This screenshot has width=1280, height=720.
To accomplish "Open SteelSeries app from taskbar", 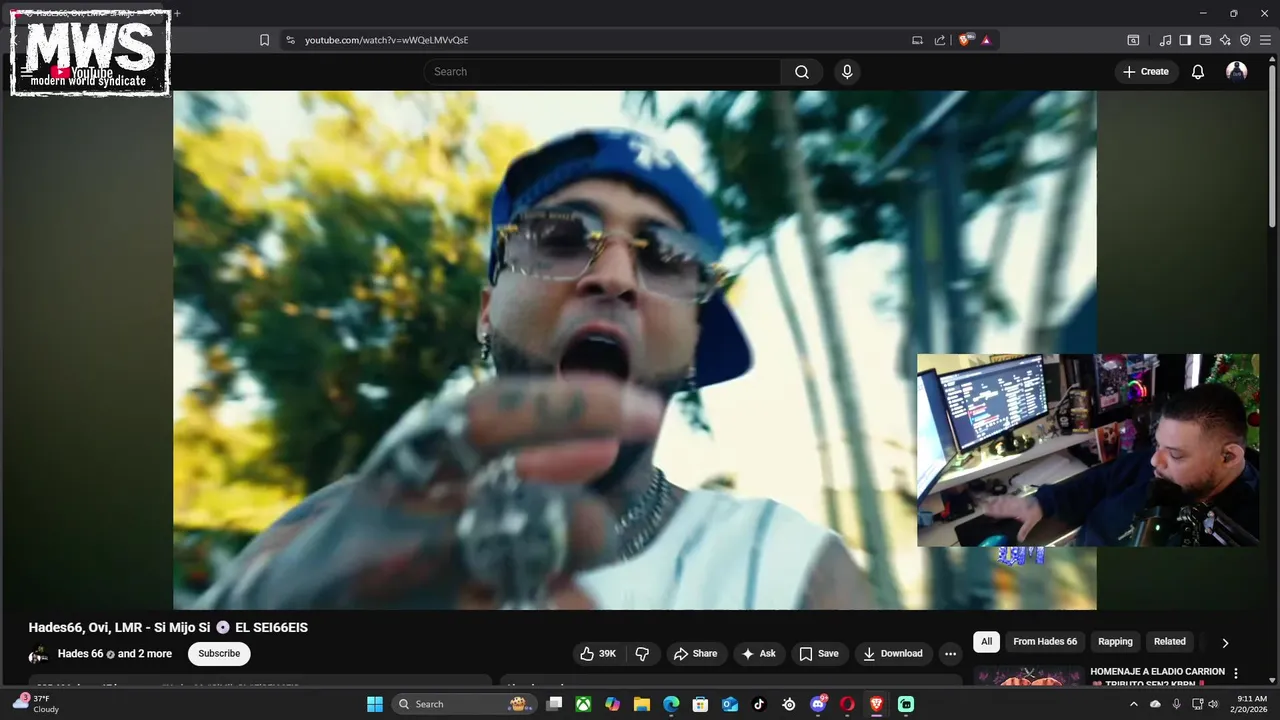I will (789, 704).
